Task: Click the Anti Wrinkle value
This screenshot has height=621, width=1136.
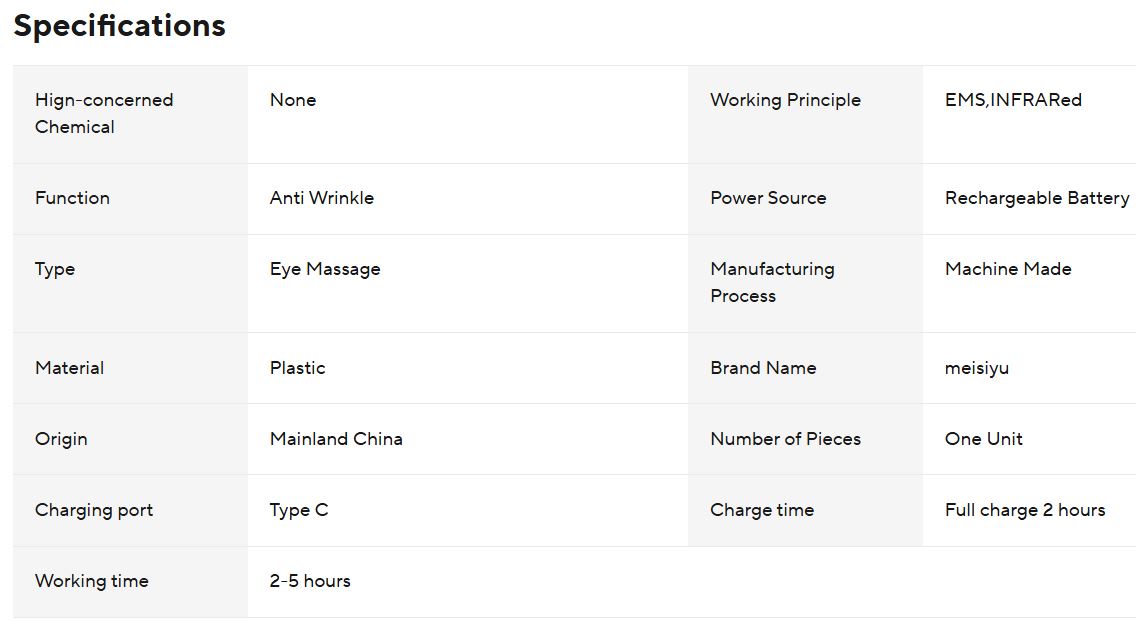Action: point(322,198)
